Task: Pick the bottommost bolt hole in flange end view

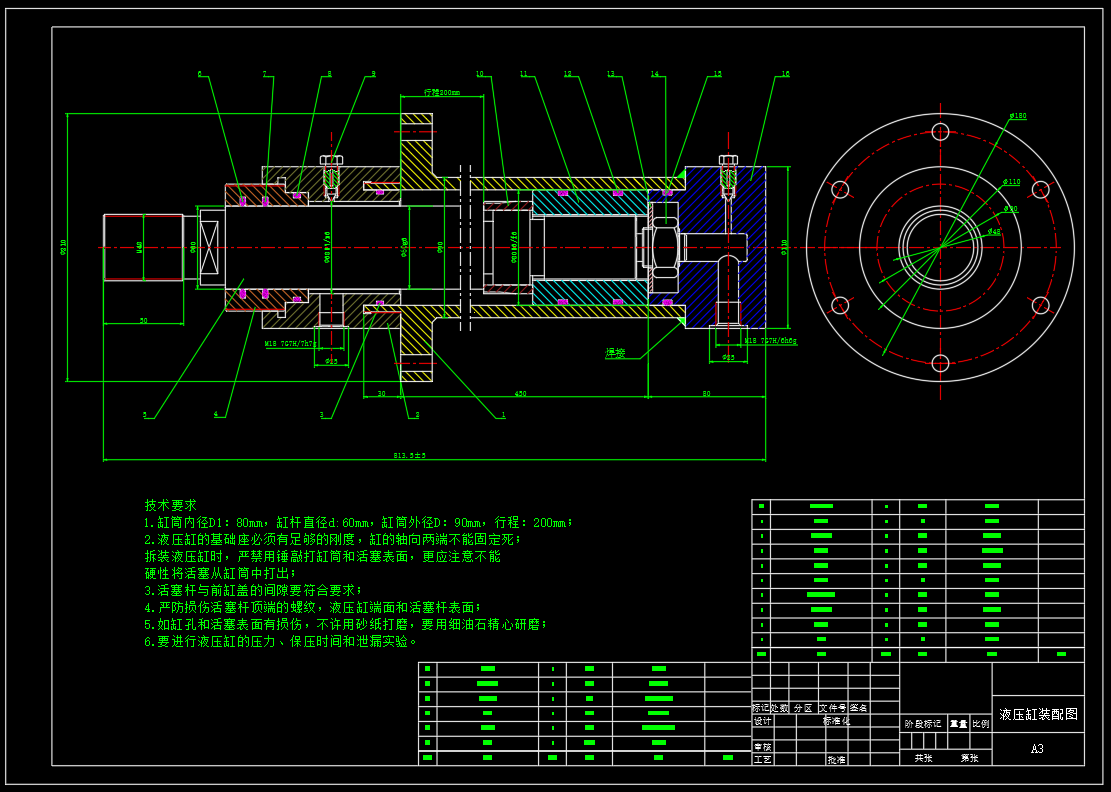Action: point(940,363)
